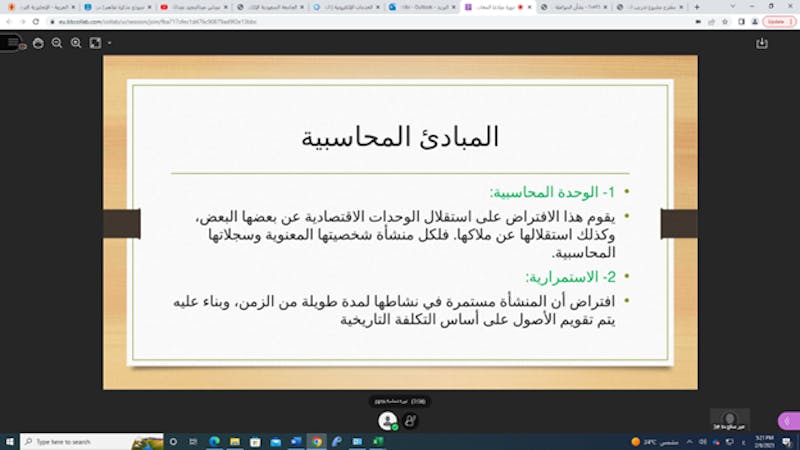The image size is (800, 450).
Task: Open the session menu hamburger icon
Action: [x=12, y=43]
